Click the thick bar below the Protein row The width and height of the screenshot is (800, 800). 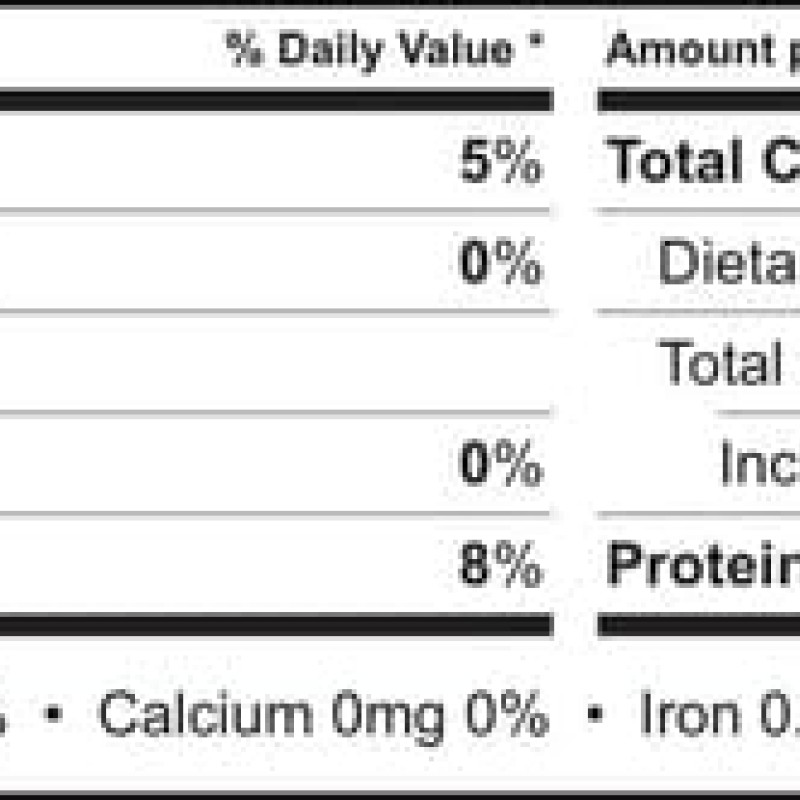[x=698, y=625]
